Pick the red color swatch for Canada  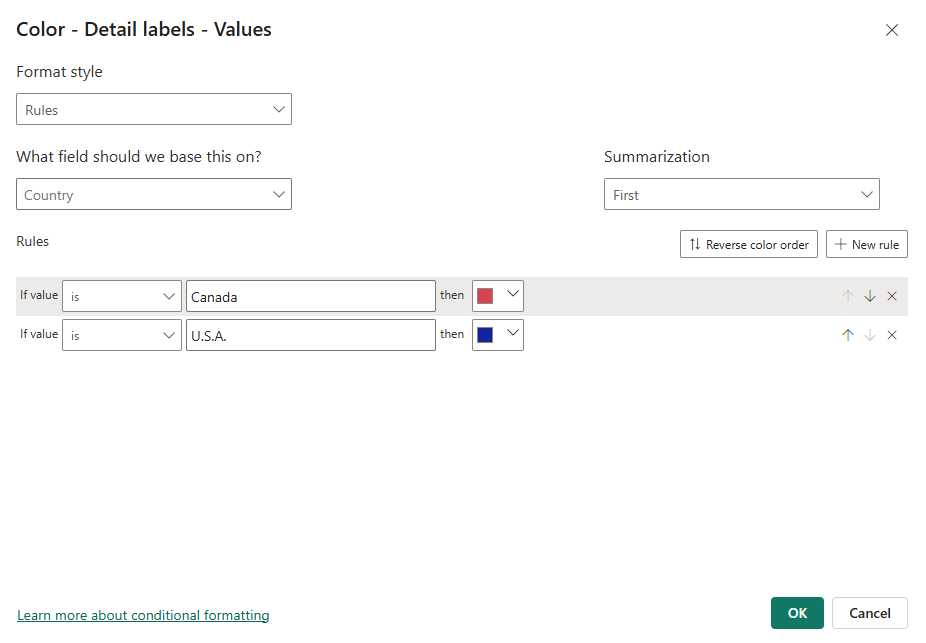[x=486, y=296]
